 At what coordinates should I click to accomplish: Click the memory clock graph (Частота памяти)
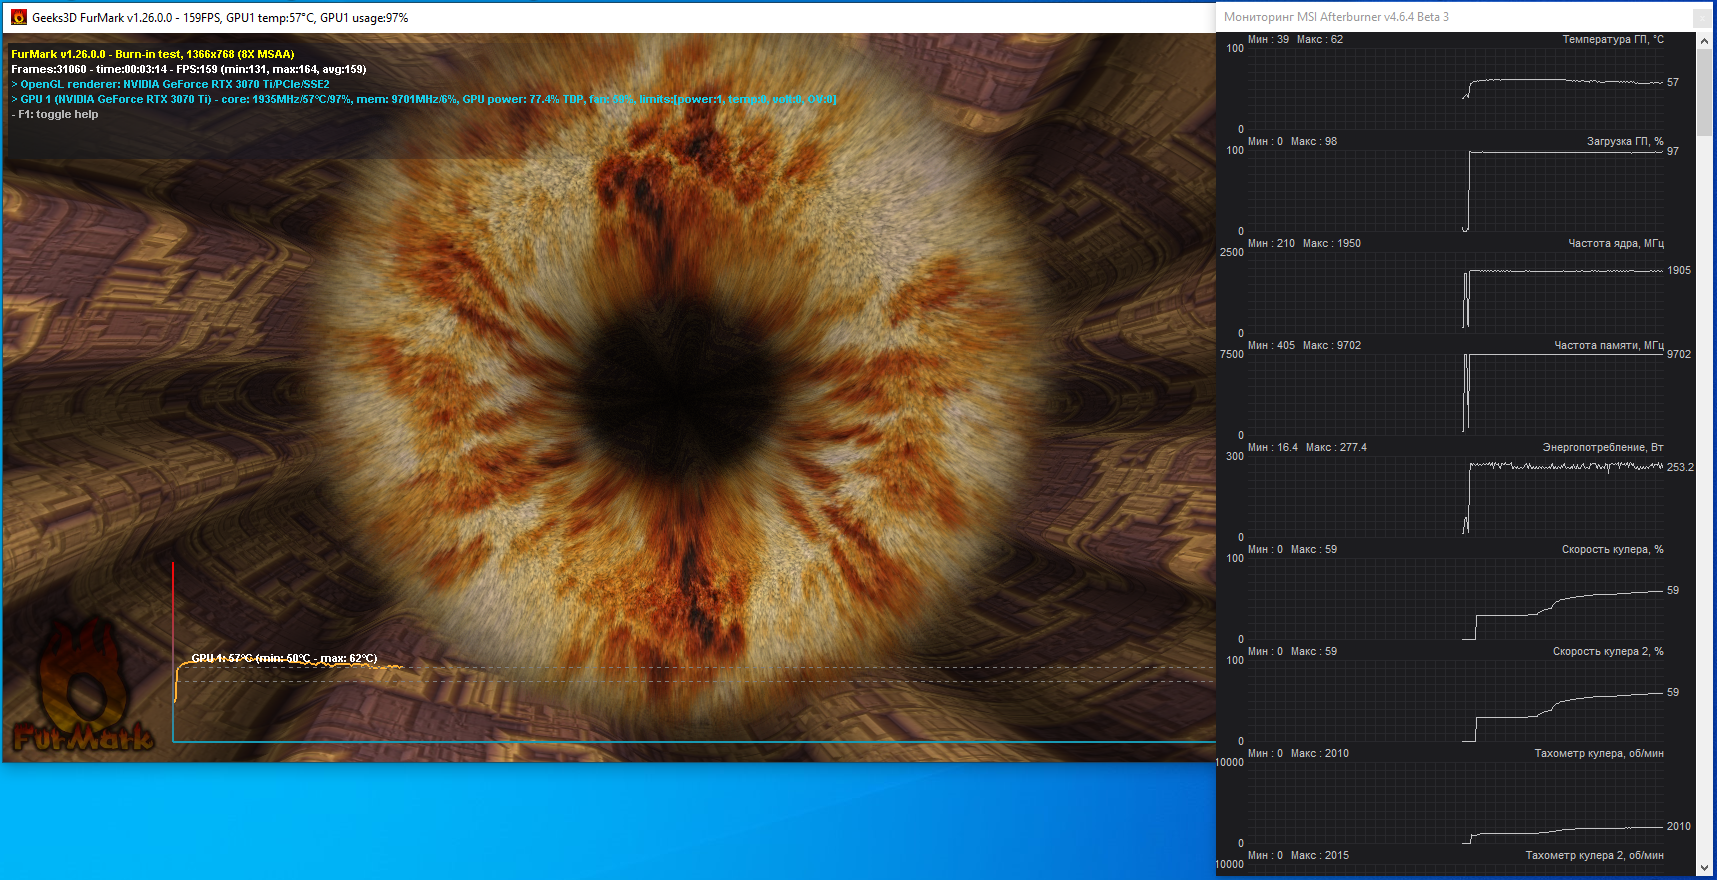click(1455, 394)
